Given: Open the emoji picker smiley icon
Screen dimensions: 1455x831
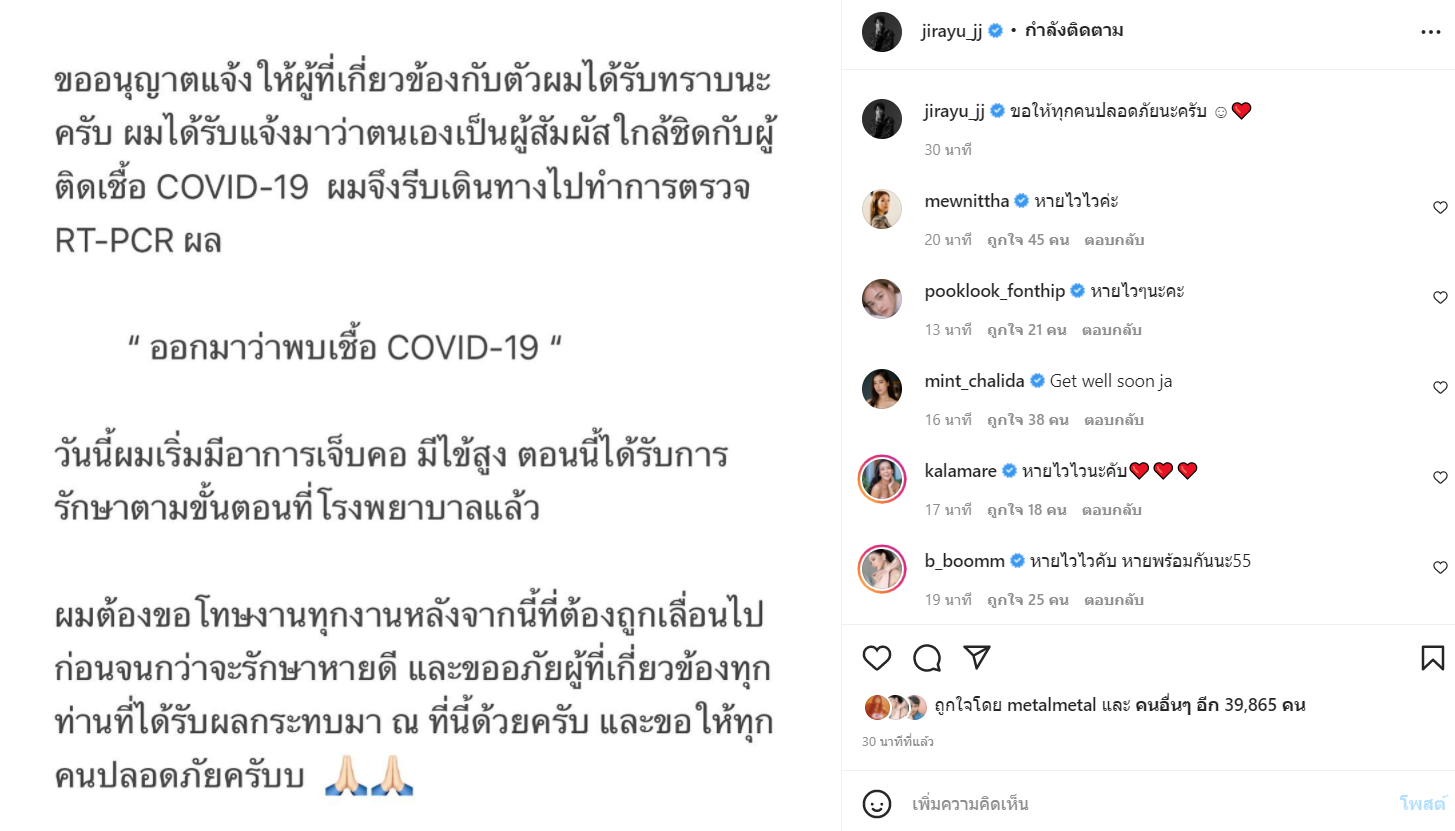Looking at the screenshot, I should (x=877, y=803).
